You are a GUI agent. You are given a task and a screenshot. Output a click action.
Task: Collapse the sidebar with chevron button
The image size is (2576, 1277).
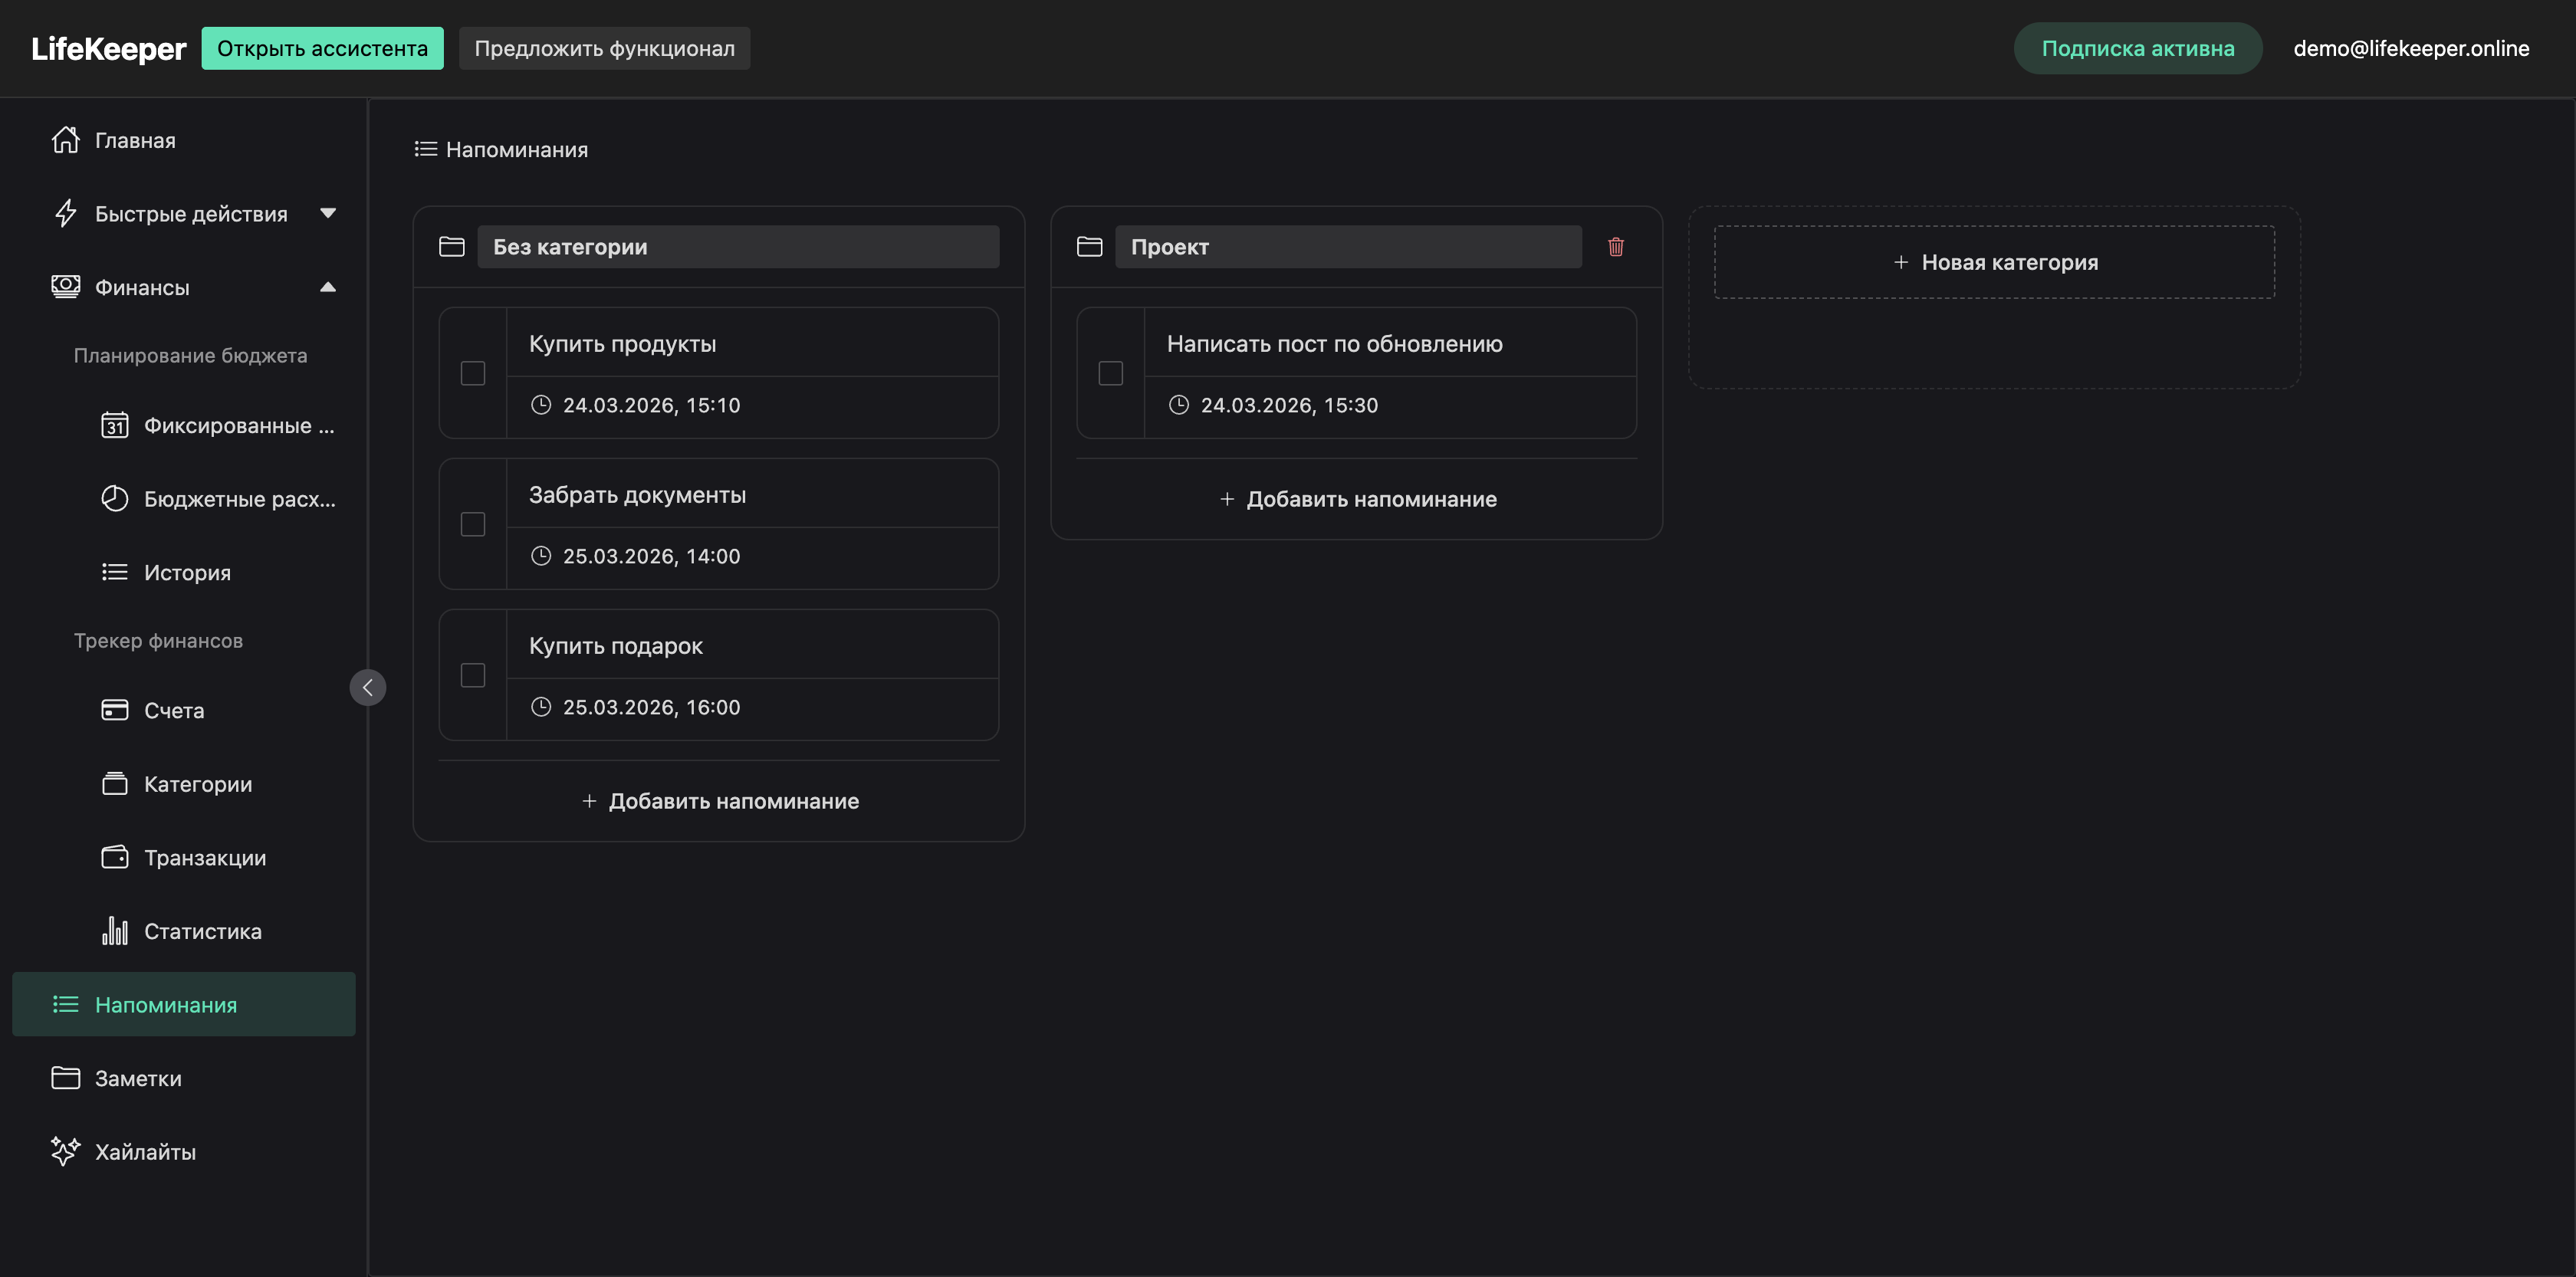(x=368, y=687)
